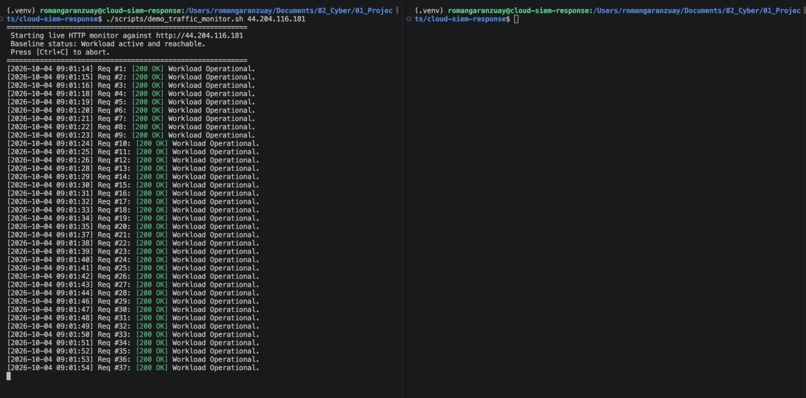This screenshot has height=398, width=806.
Task: Click the timestamp 09:01:16 of Req #3
Action: click(x=75, y=85)
